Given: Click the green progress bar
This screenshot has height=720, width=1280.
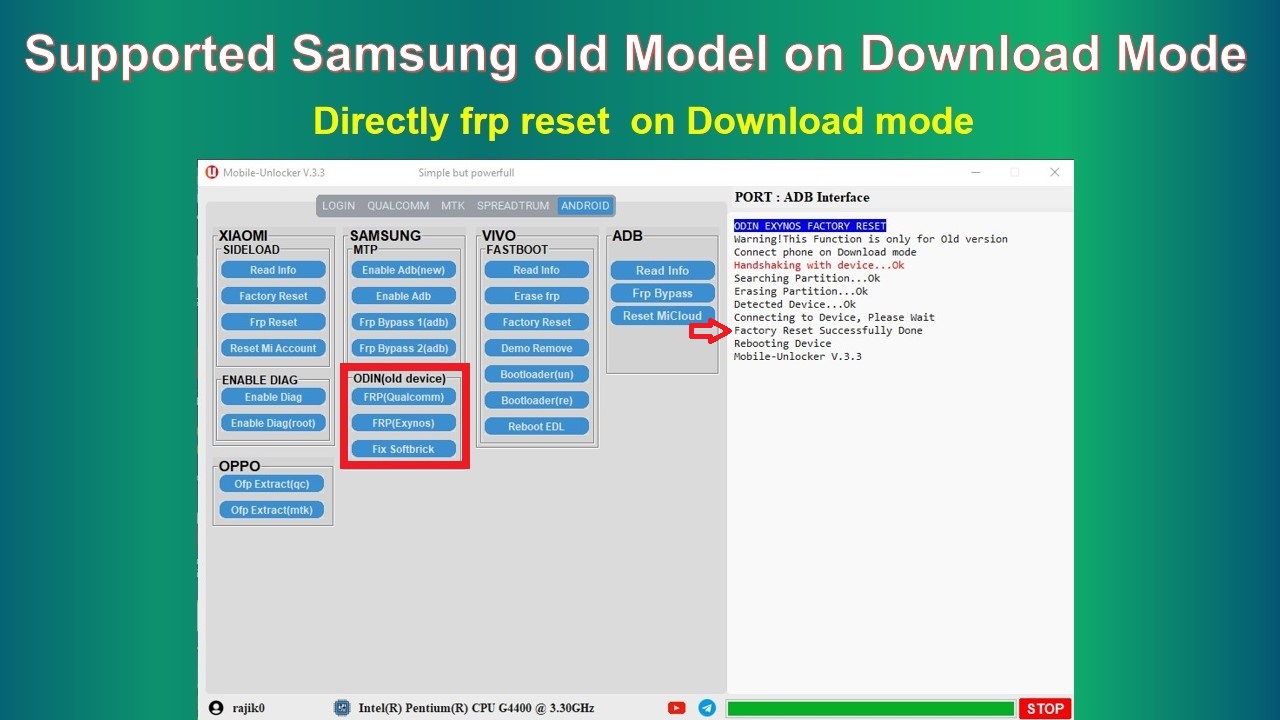Looking at the screenshot, I should [871, 709].
